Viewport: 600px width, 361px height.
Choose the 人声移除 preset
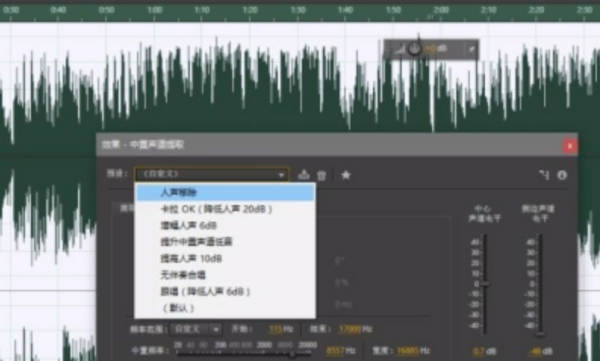click(x=225, y=192)
